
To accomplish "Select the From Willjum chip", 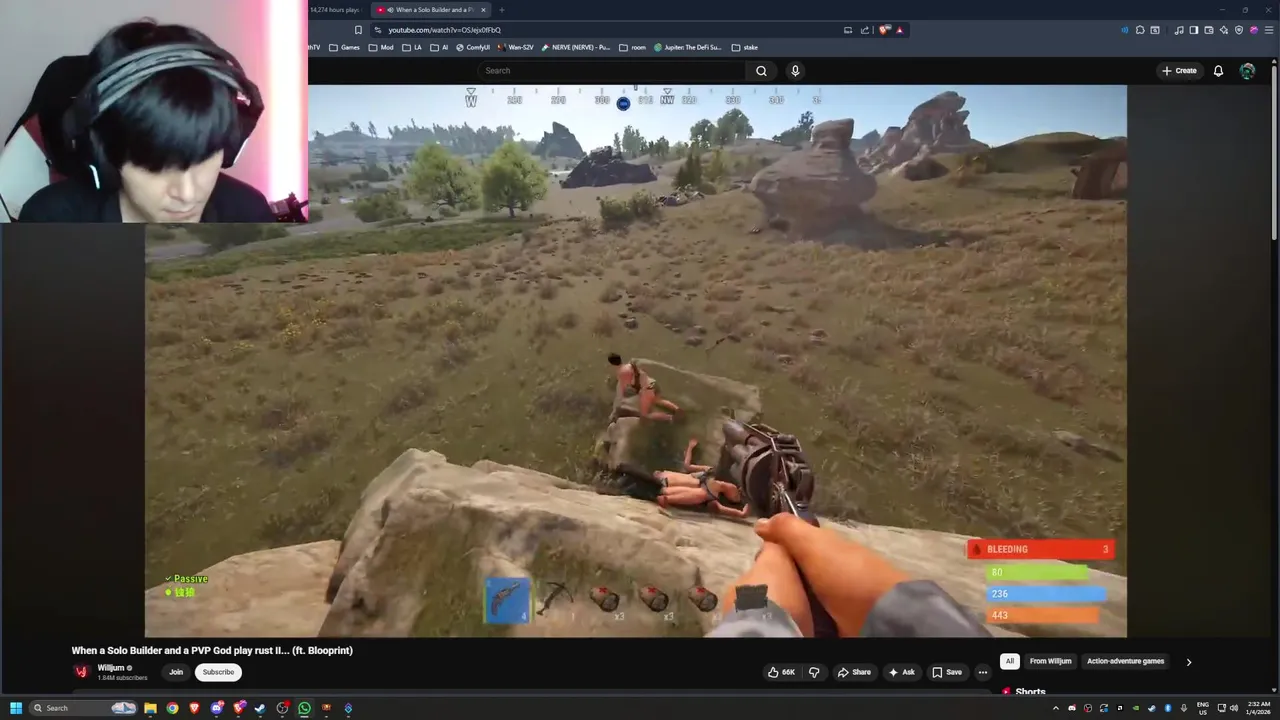I will [1050, 661].
